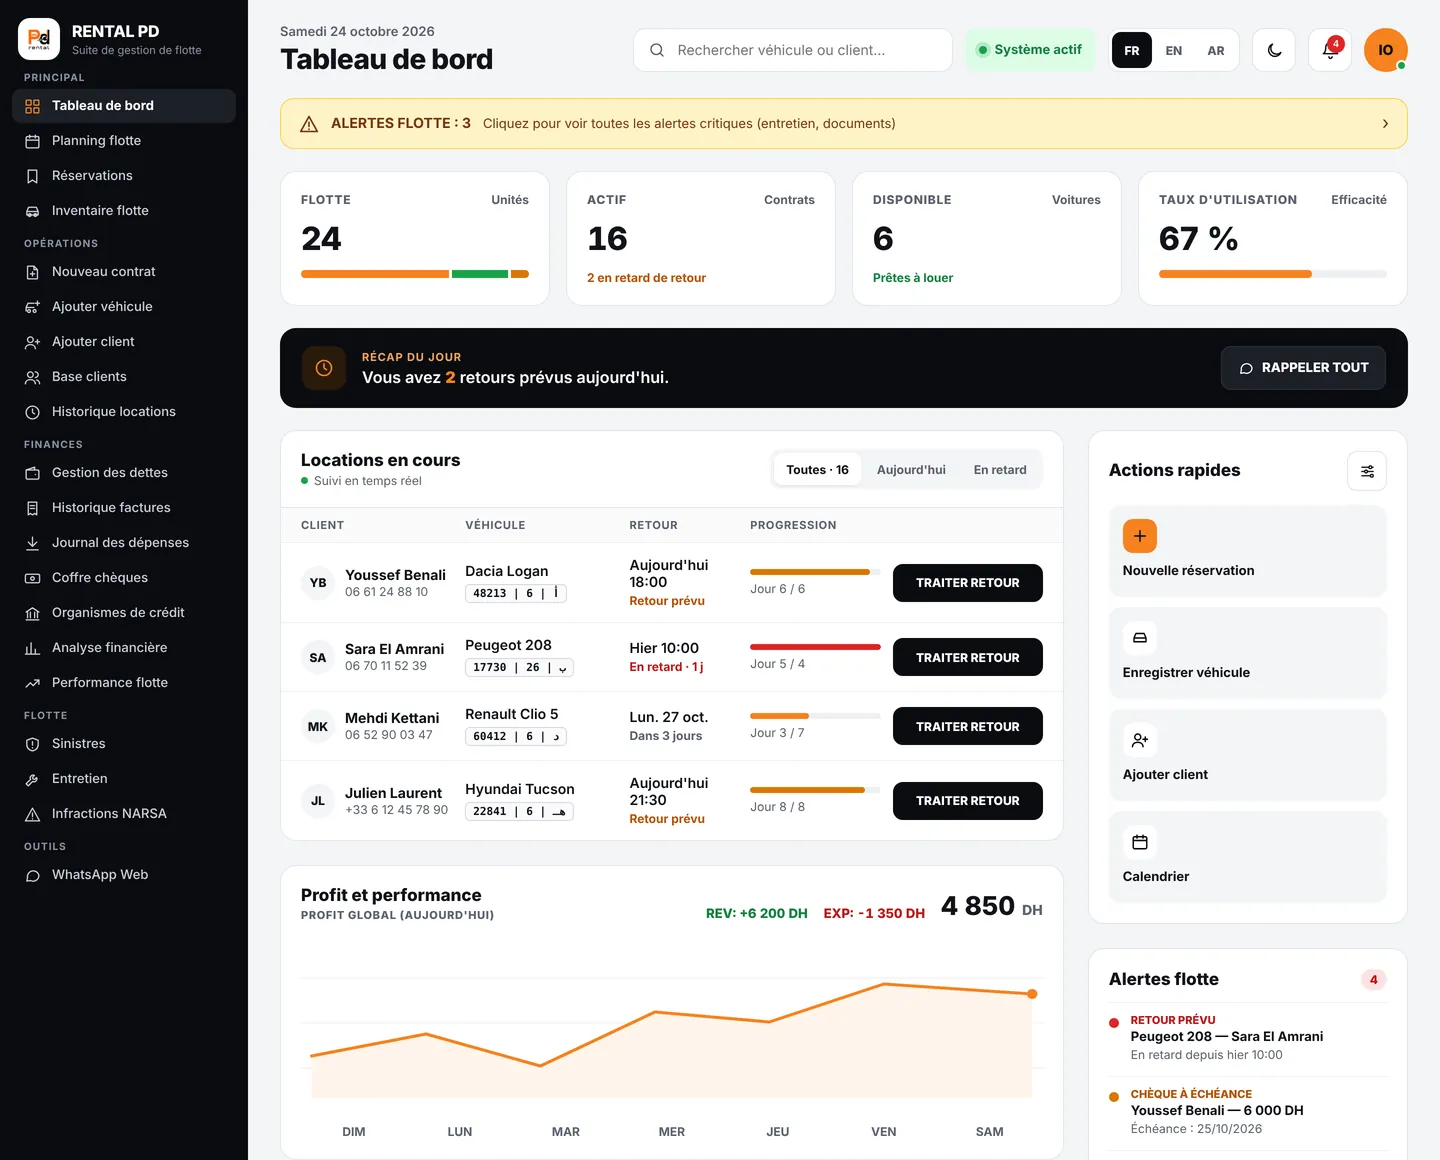Click the DISPONIBLE 6 voitures card
This screenshot has height=1160, width=1440.
987,239
